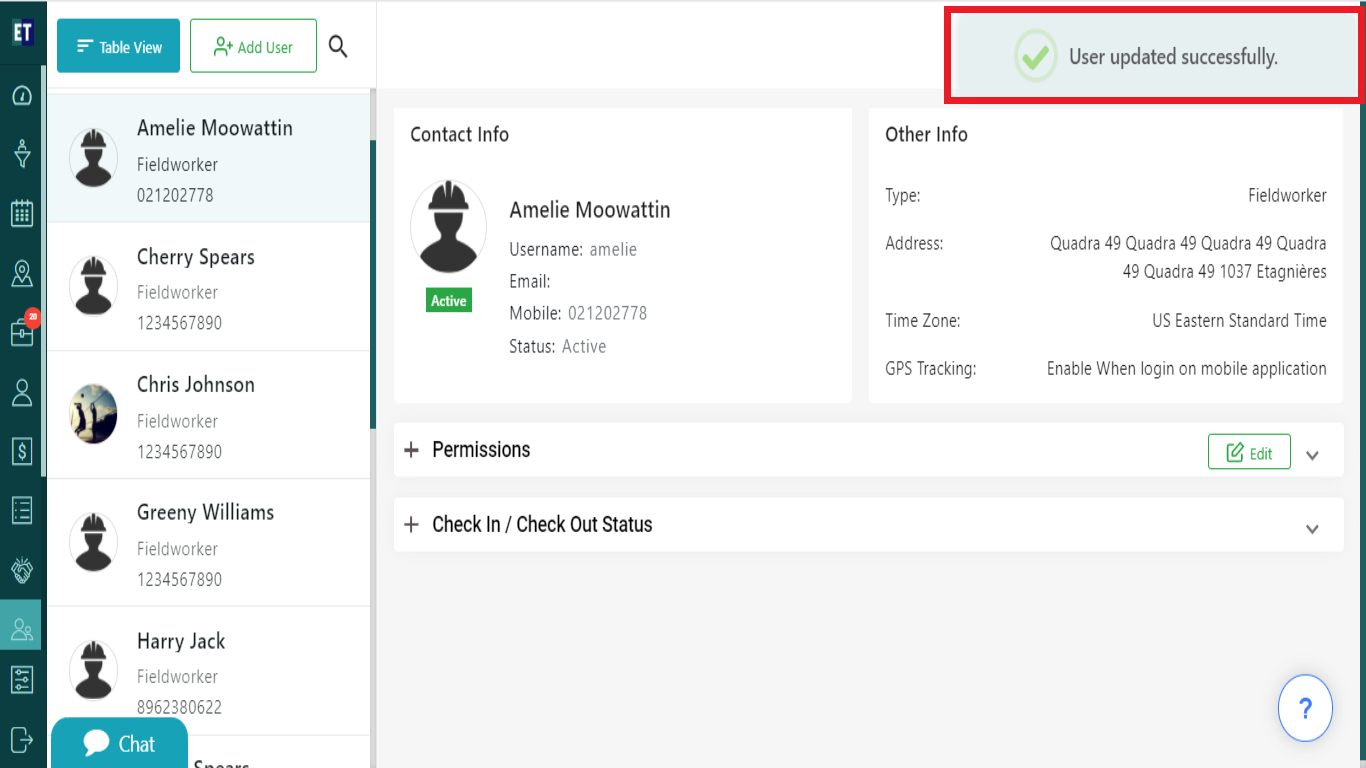Click the plus icon beside Check In / Check Out
The width and height of the screenshot is (1366, 768).
coord(411,525)
